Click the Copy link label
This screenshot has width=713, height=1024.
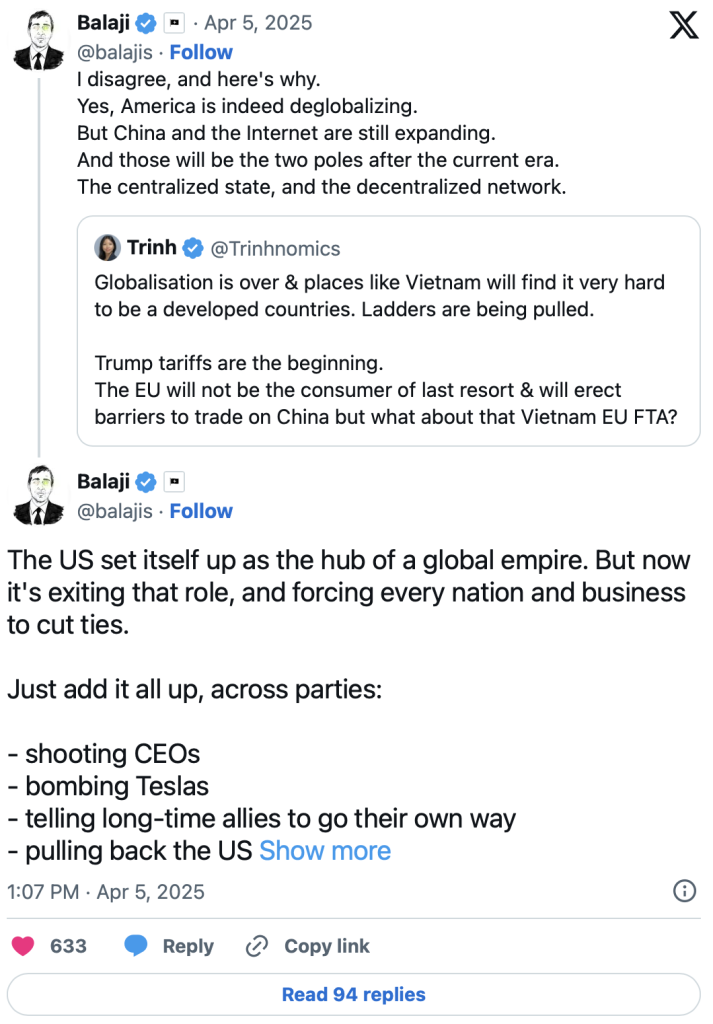[327, 946]
